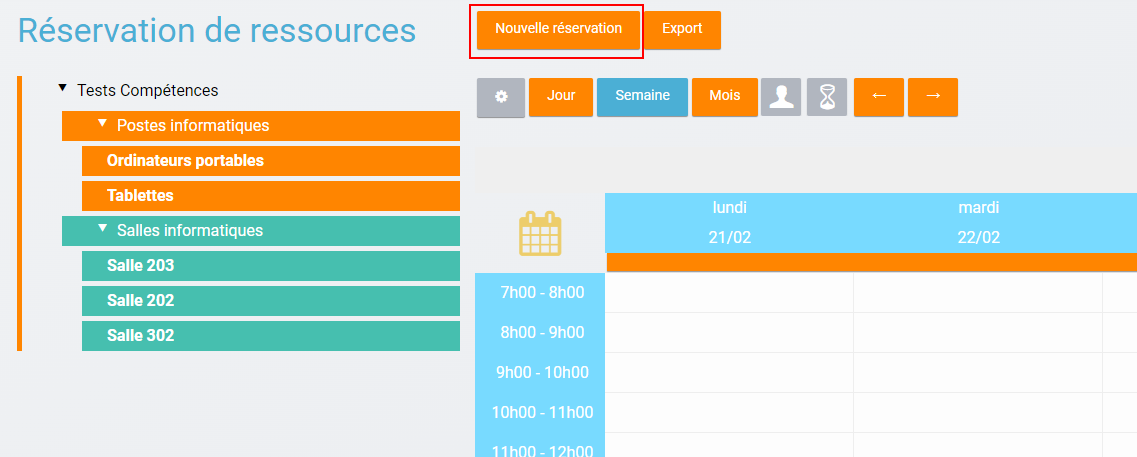Click the Nouvelle réservation button
1137x457 pixels.
[558, 29]
